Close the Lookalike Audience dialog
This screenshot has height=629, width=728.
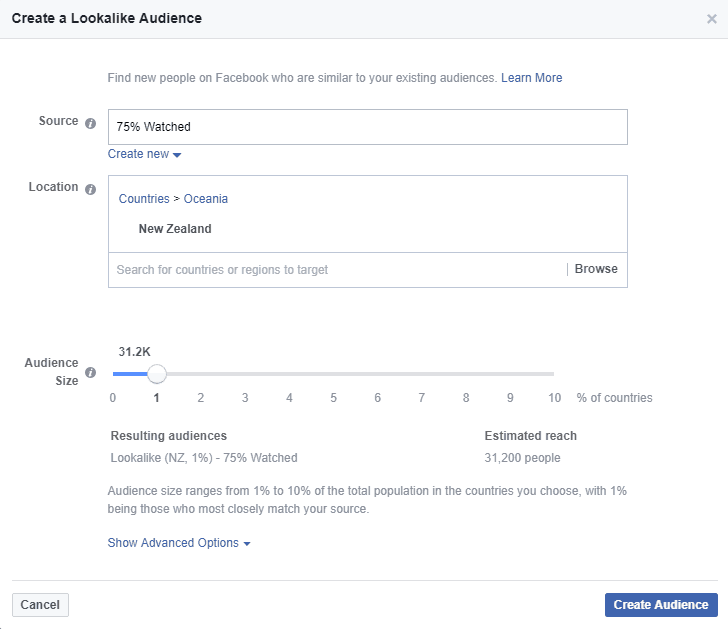point(711,19)
